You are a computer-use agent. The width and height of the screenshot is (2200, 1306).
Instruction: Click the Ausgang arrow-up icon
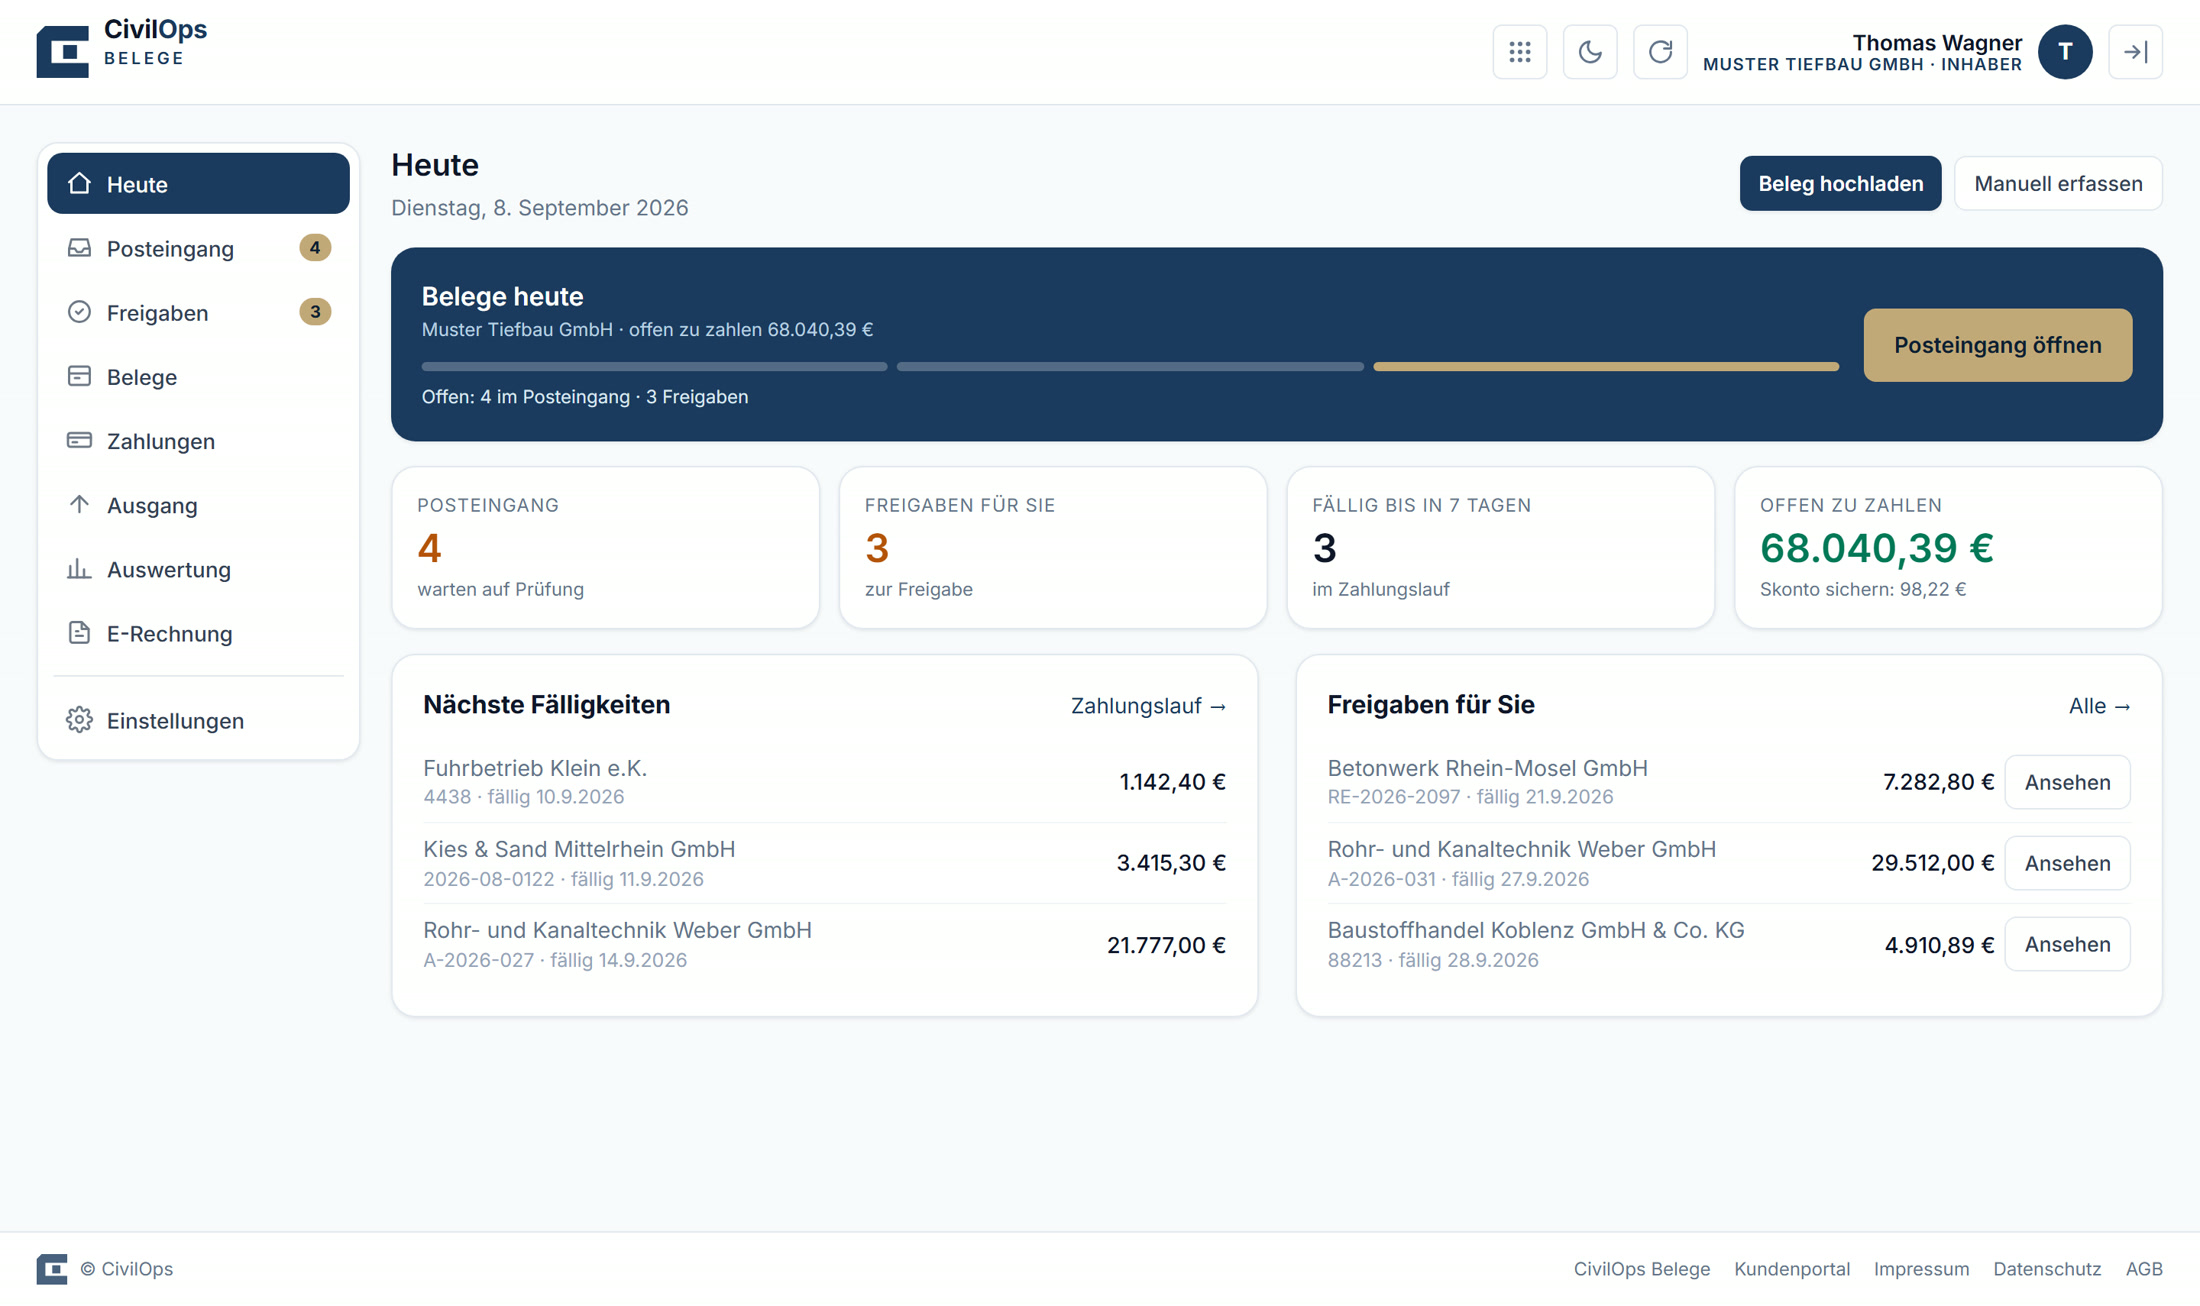79,504
